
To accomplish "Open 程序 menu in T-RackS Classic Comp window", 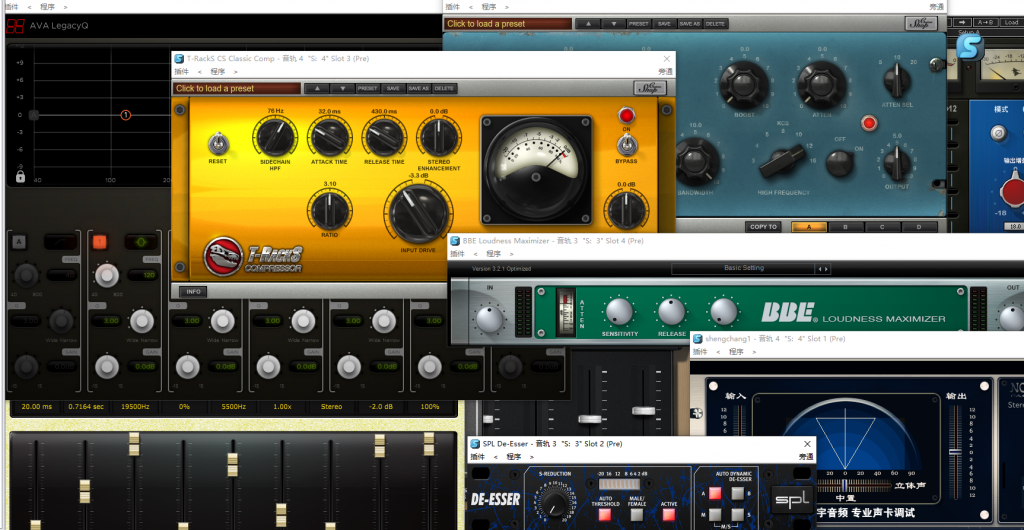I will (218, 72).
